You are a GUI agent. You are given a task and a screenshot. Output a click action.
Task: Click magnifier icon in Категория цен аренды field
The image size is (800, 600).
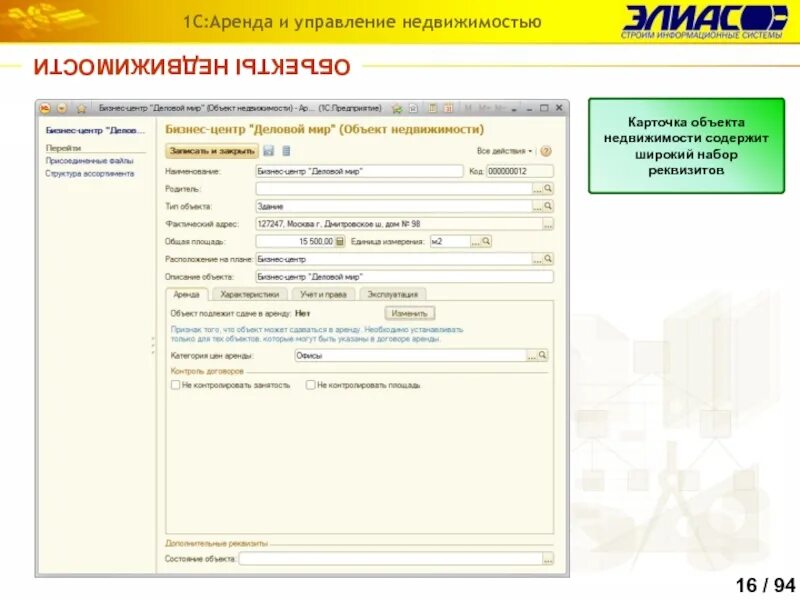[x=542, y=355]
